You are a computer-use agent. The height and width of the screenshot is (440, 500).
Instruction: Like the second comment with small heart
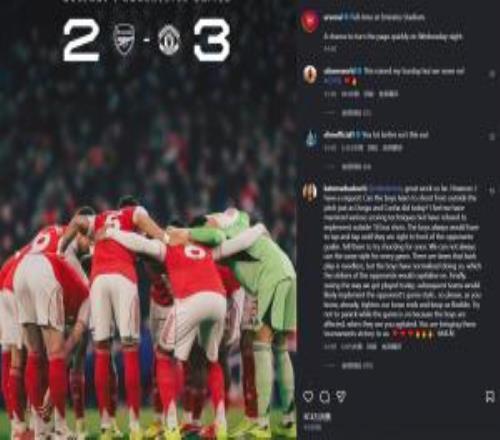click(491, 137)
